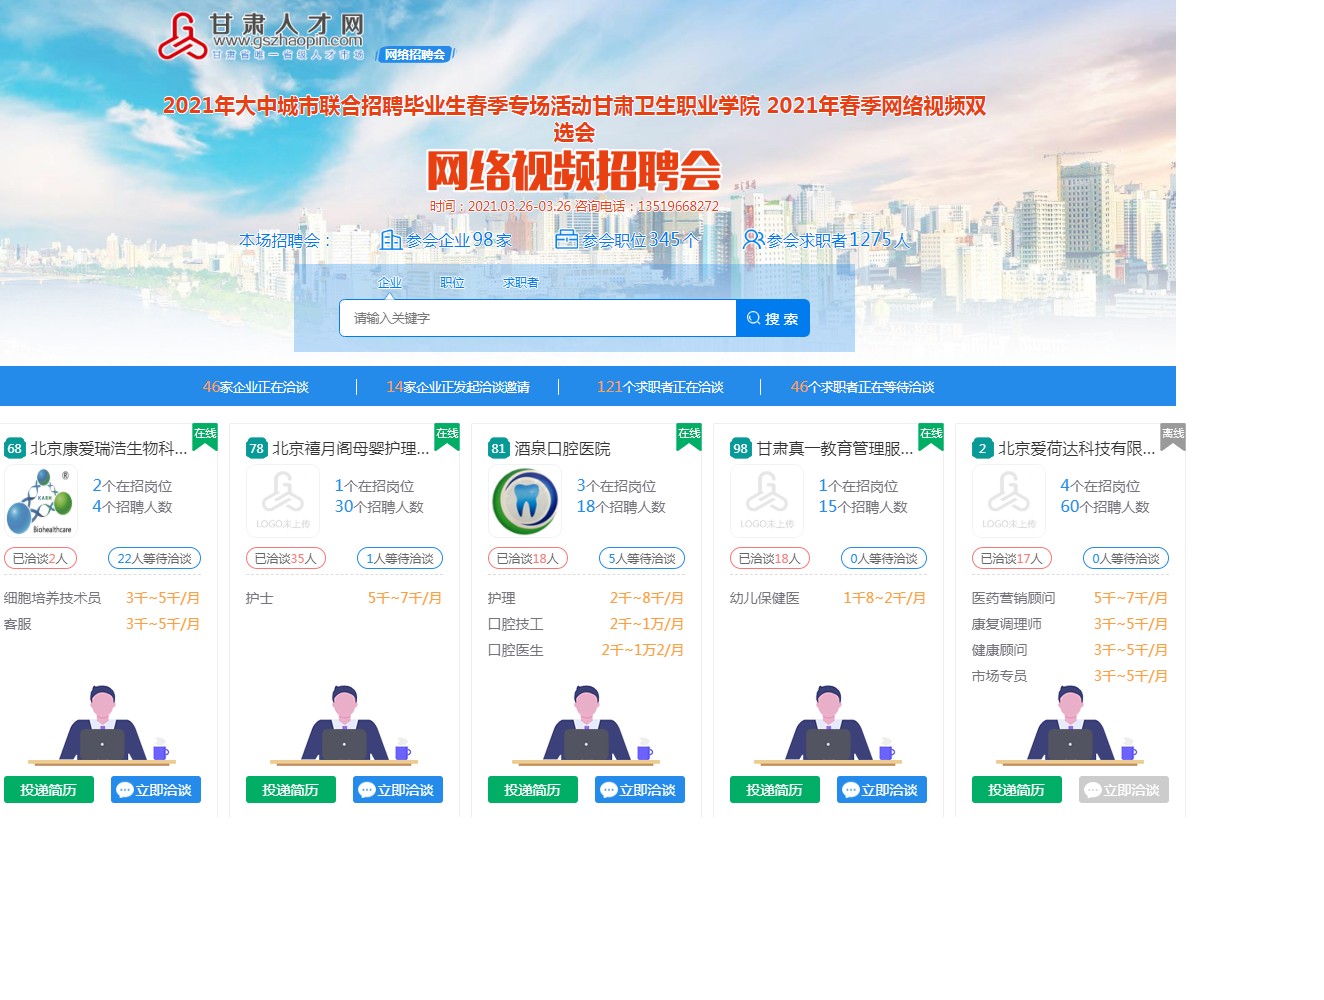Choose the 求职者 search tab
Image resolution: width=1324 pixels, height=1000 pixels.
point(520,283)
